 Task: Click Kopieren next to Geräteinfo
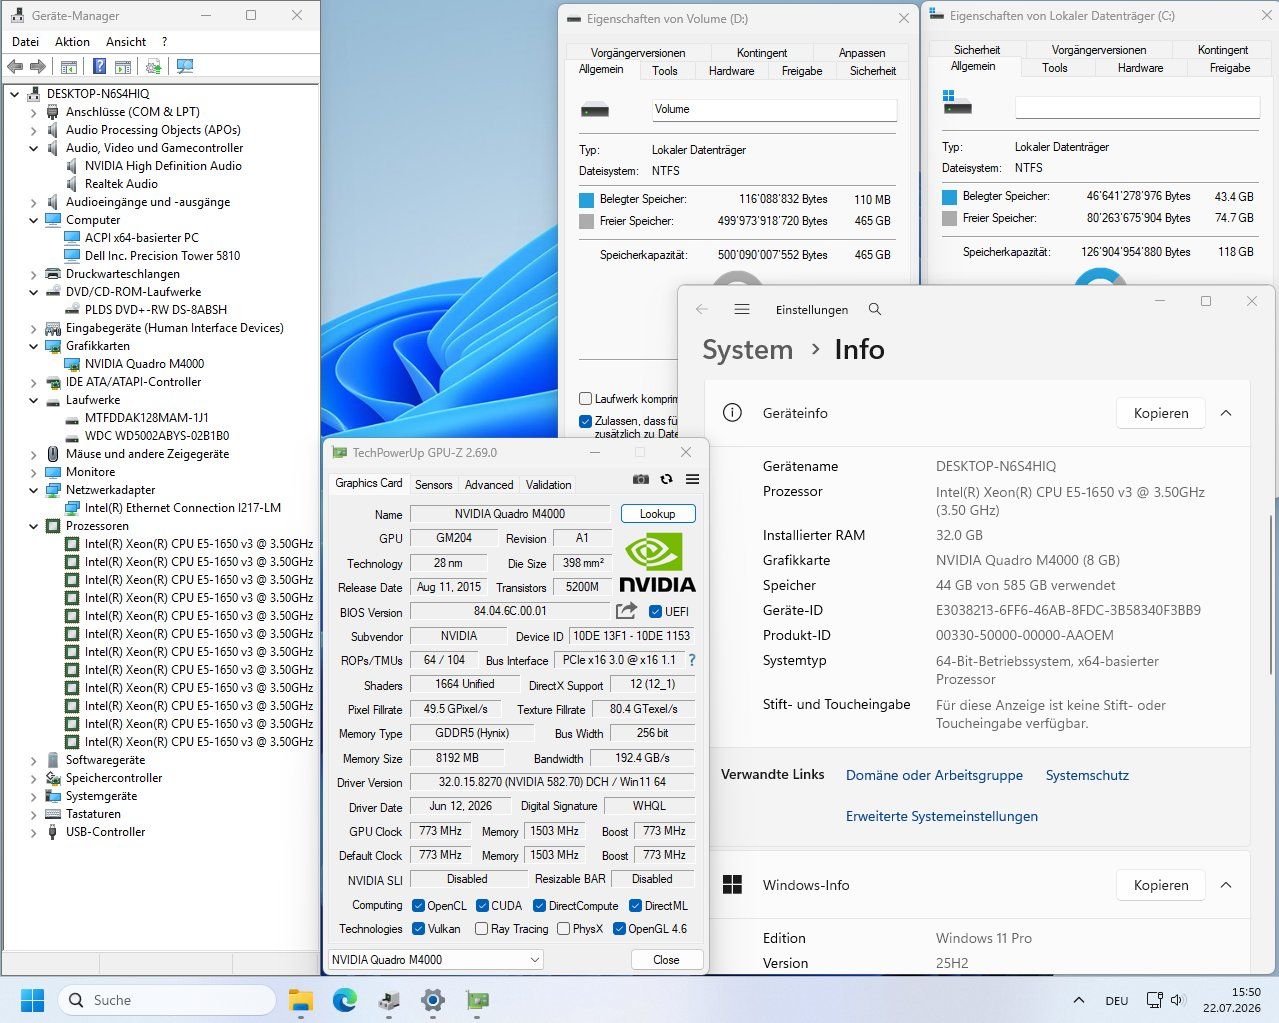1161,413
